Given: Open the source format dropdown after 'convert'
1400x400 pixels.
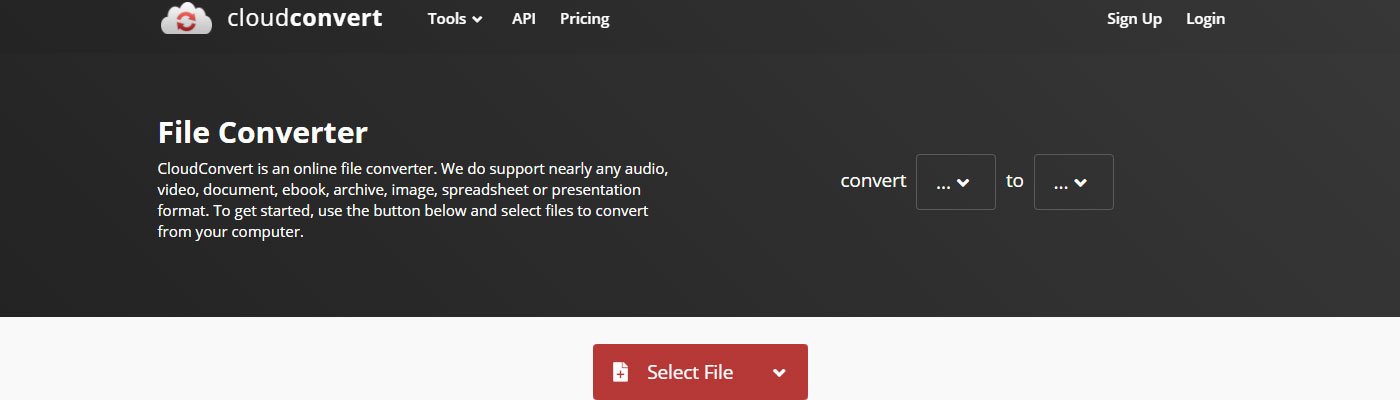Looking at the screenshot, I should [x=955, y=182].
